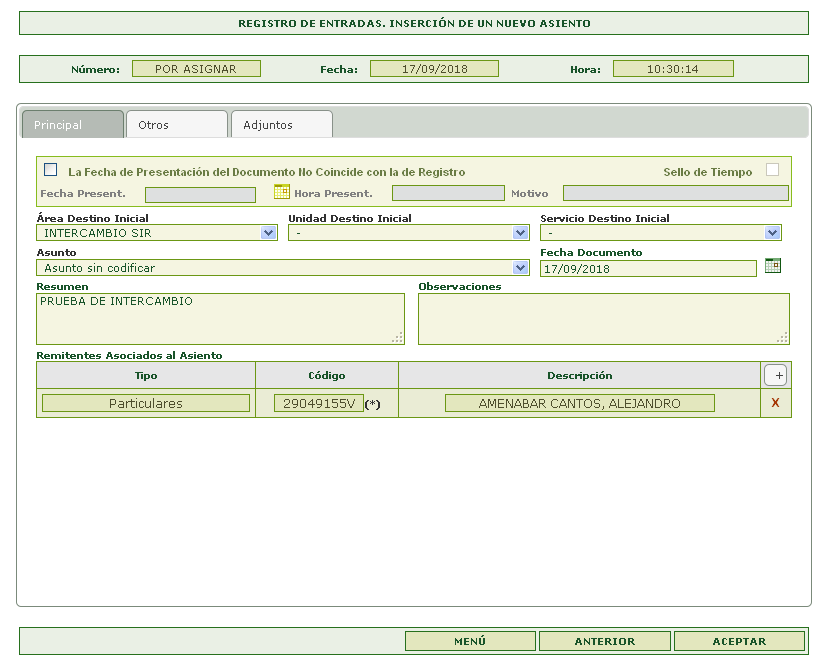Click the Número field POR ASIGNAR
Viewport: 818px width, 667px height.
[x=196, y=69]
